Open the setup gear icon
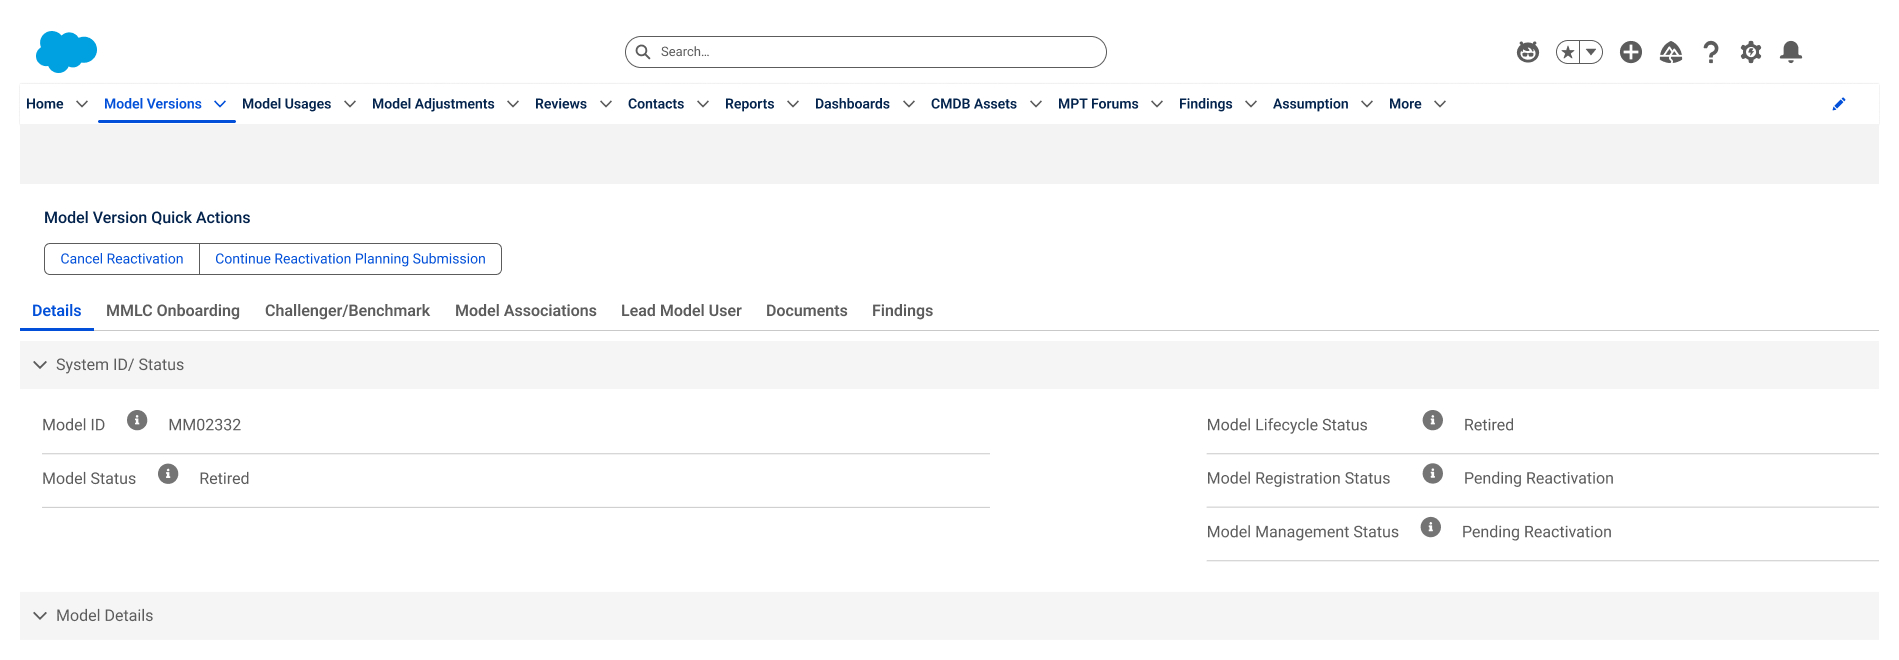The image size is (1899, 660). click(x=1751, y=52)
